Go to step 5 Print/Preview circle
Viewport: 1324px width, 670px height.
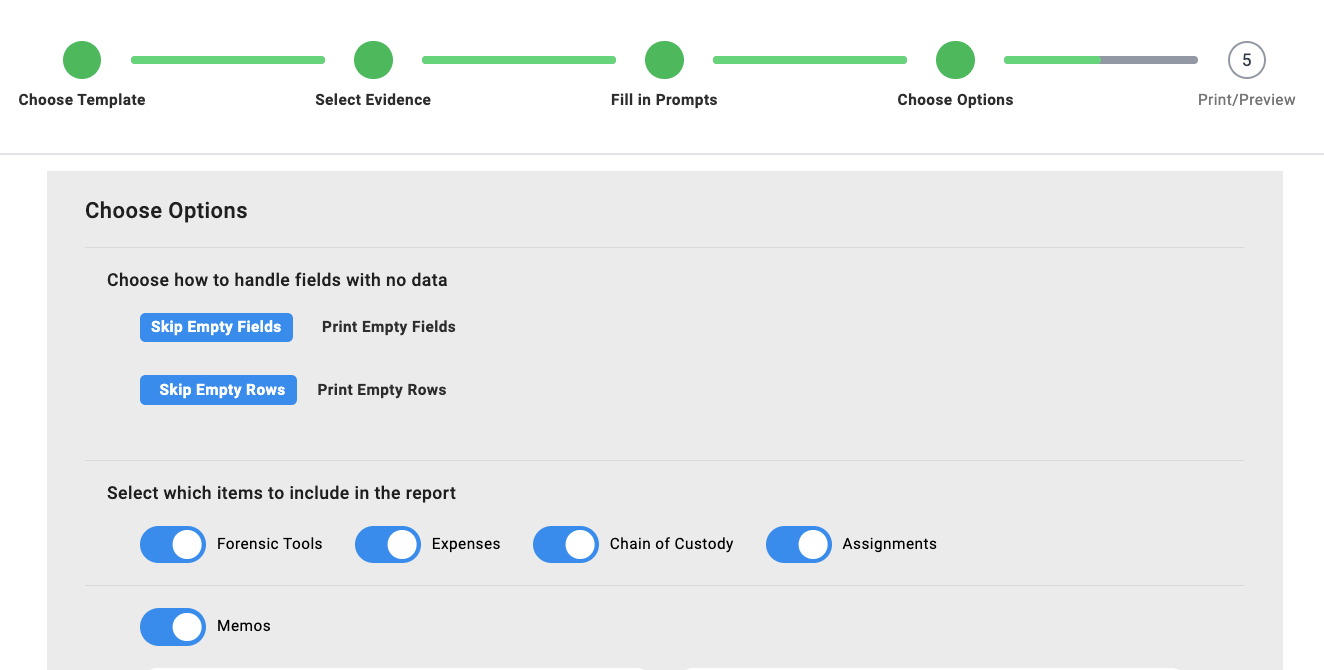click(1246, 60)
